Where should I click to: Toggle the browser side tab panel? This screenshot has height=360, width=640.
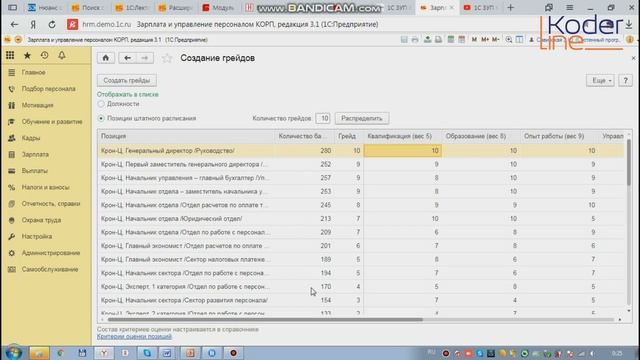(x=13, y=8)
